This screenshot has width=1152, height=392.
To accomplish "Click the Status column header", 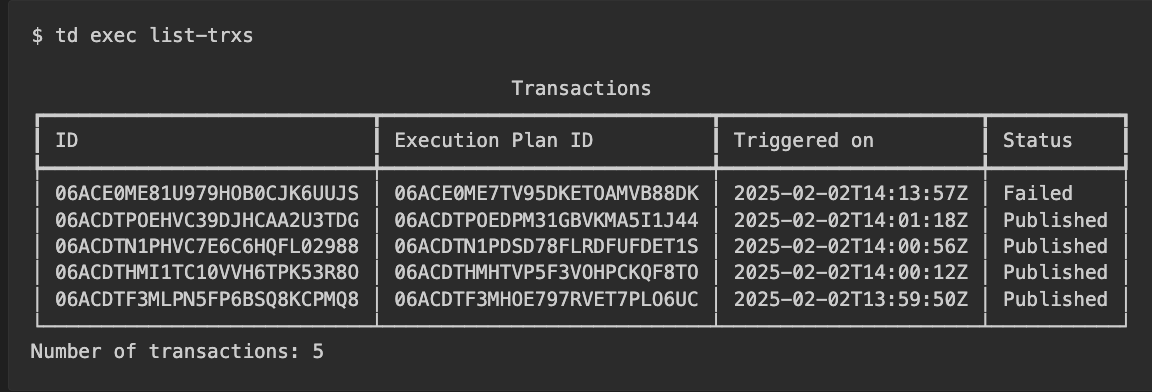I will pyautogui.click(x=1037, y=140).
